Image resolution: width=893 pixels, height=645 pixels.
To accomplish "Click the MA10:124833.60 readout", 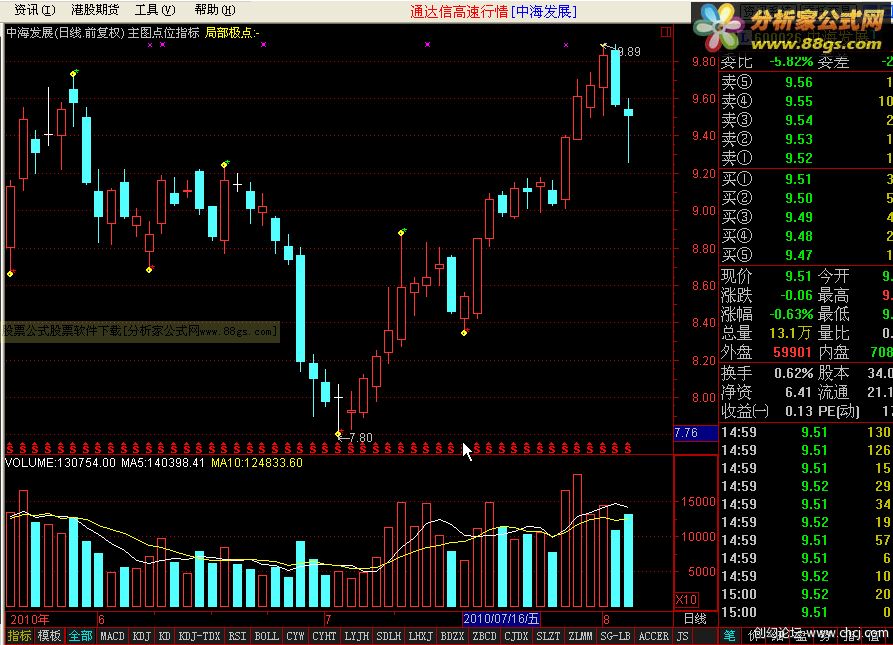I will click(257, 463).
